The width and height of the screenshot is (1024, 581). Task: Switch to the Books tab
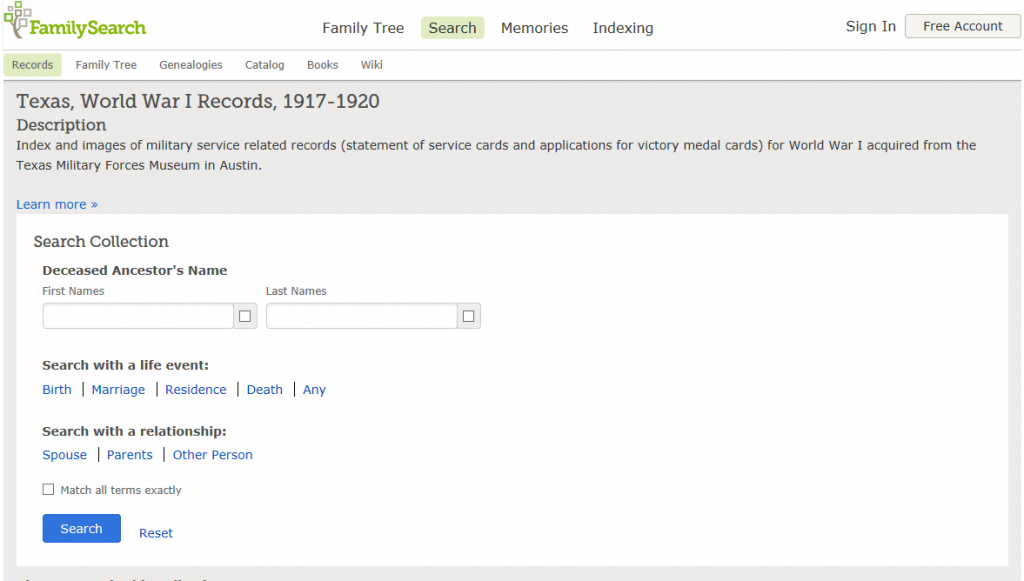tap(323, 65)
